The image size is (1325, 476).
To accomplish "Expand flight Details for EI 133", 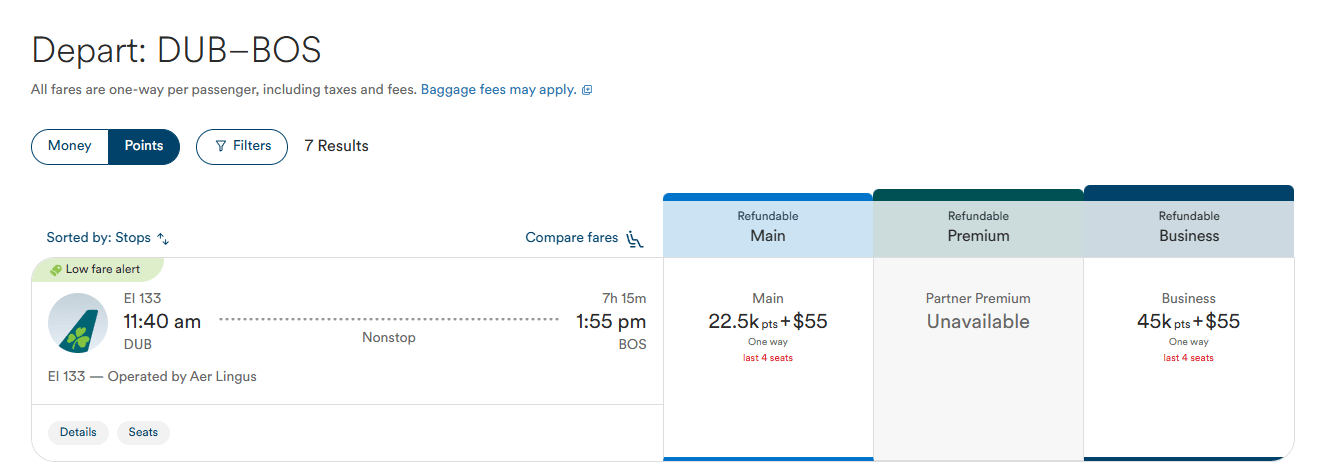I will coord(78,432).
